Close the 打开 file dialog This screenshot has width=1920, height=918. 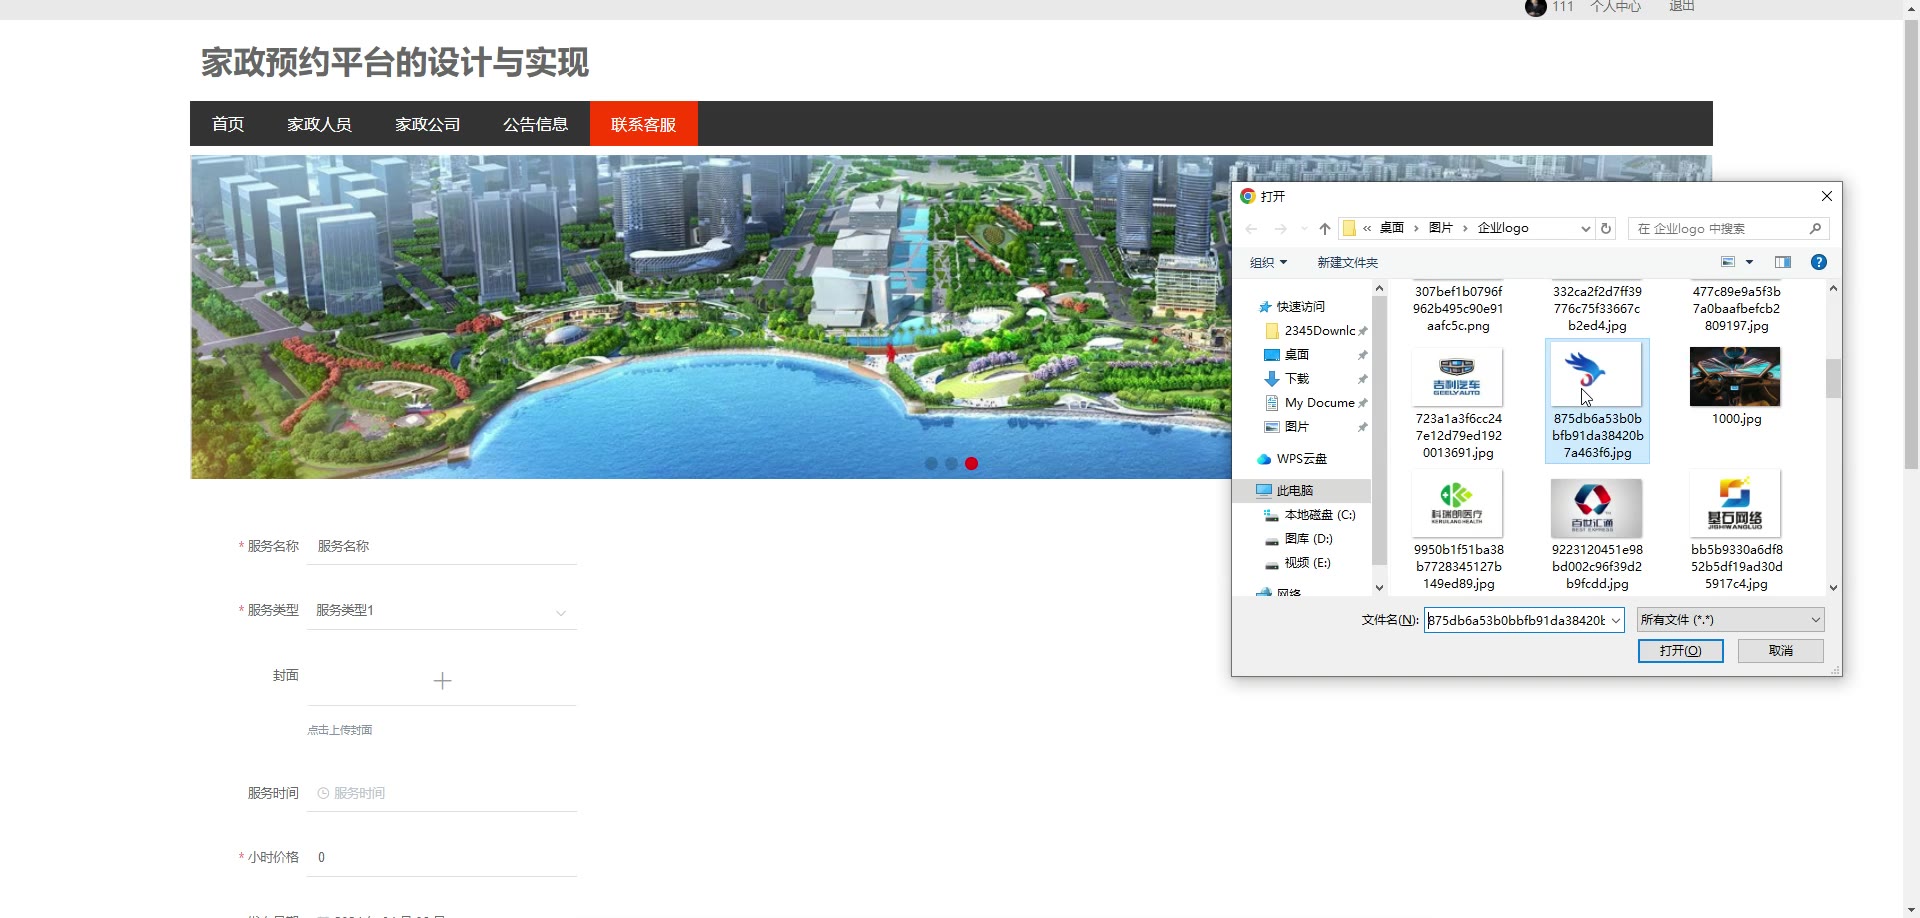[1826, 196]
